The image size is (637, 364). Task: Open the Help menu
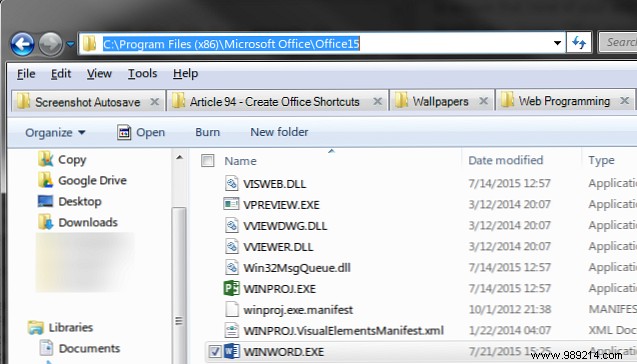(x=186, y=74)
